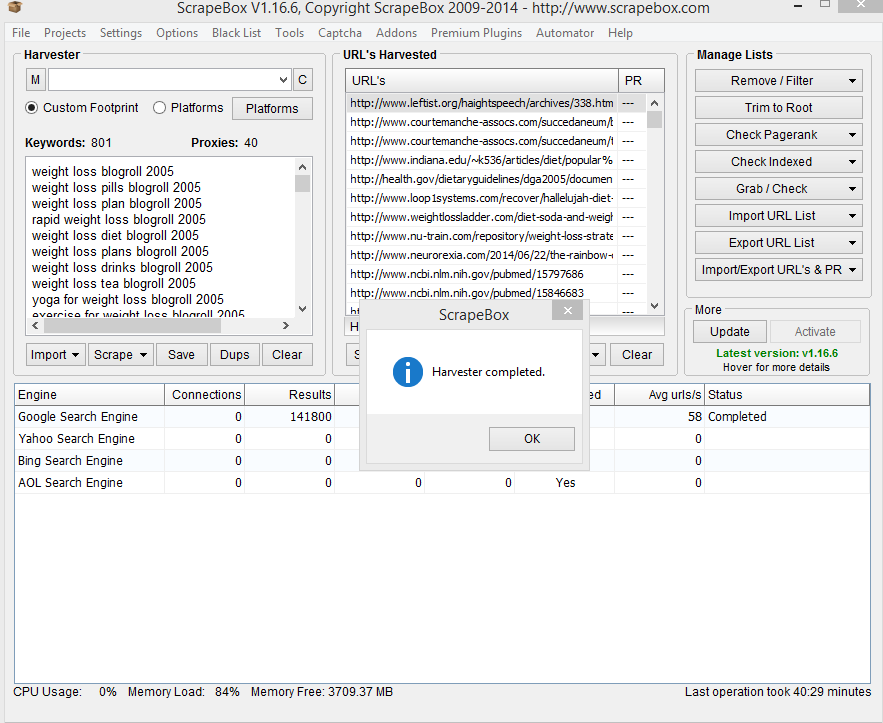Click the C button beside footprint field
The height and width of the screenshot is (723, 883).
(x=302, y=80)
